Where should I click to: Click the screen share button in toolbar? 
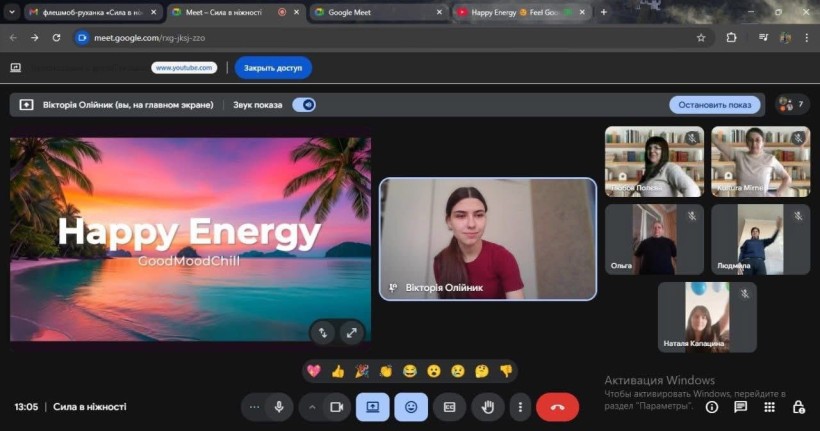pyautogui.click(x=372, y=407)
